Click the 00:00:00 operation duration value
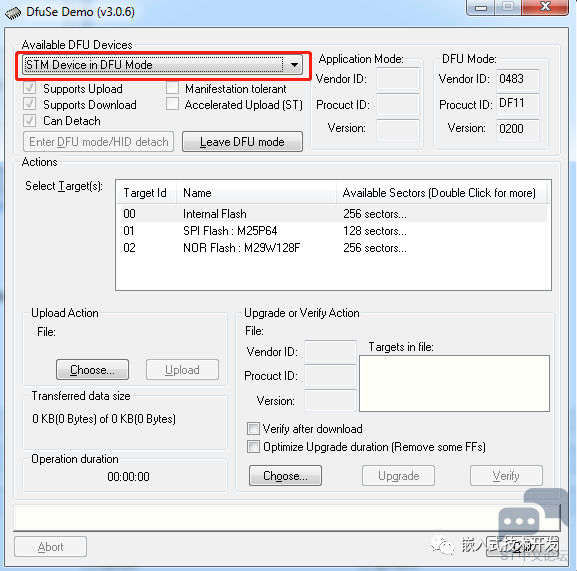577x571 pixels. click(x=128, y=477)
